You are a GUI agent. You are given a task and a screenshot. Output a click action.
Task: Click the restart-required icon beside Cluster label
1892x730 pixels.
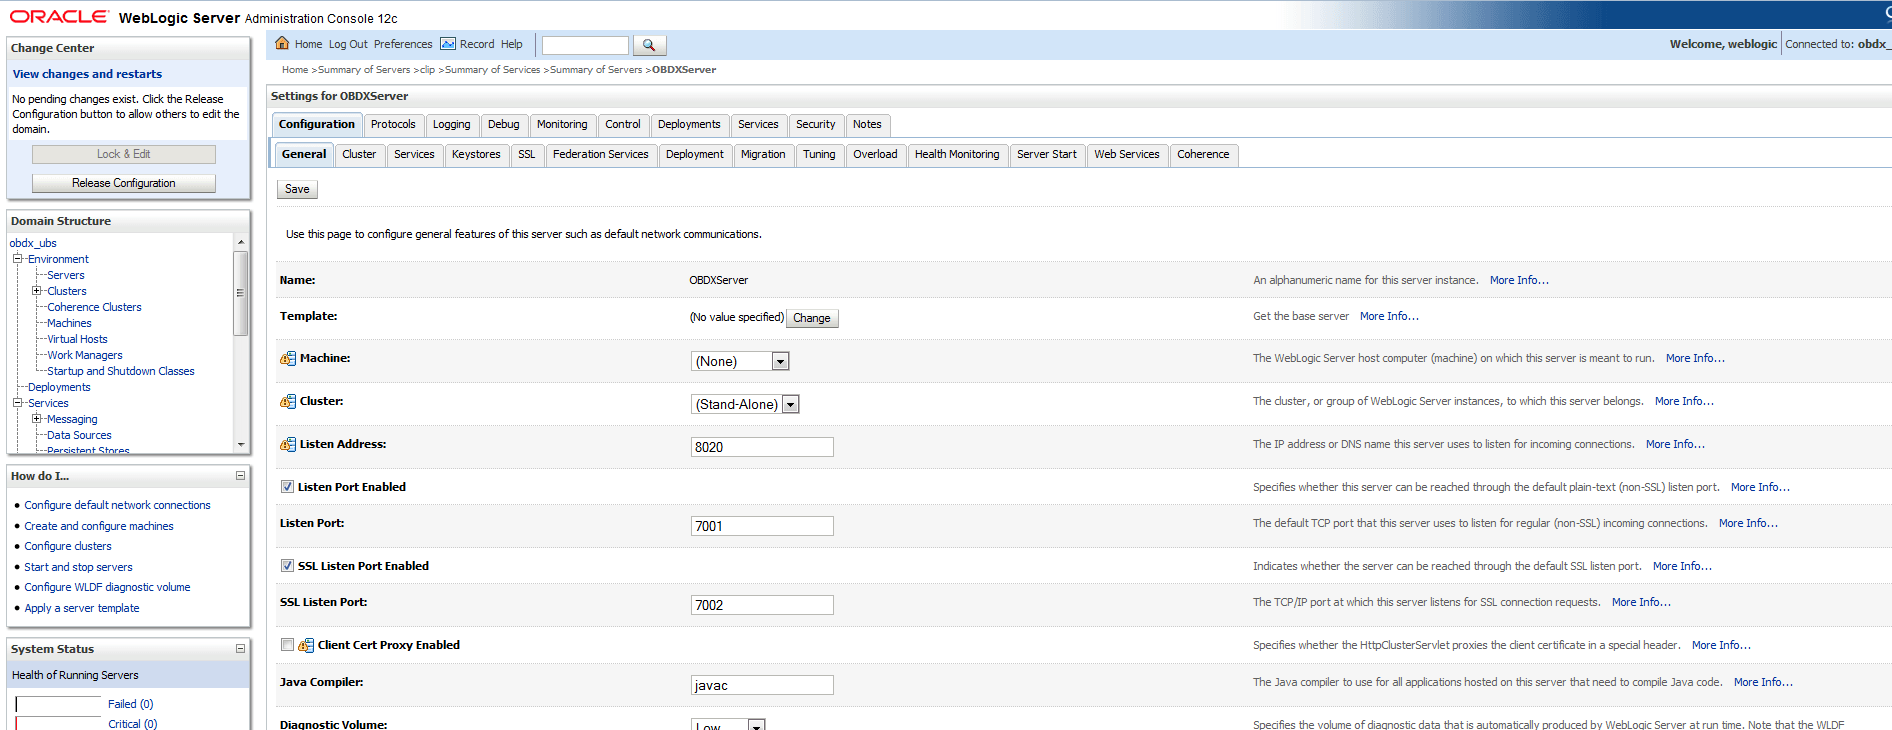point(288,401)
